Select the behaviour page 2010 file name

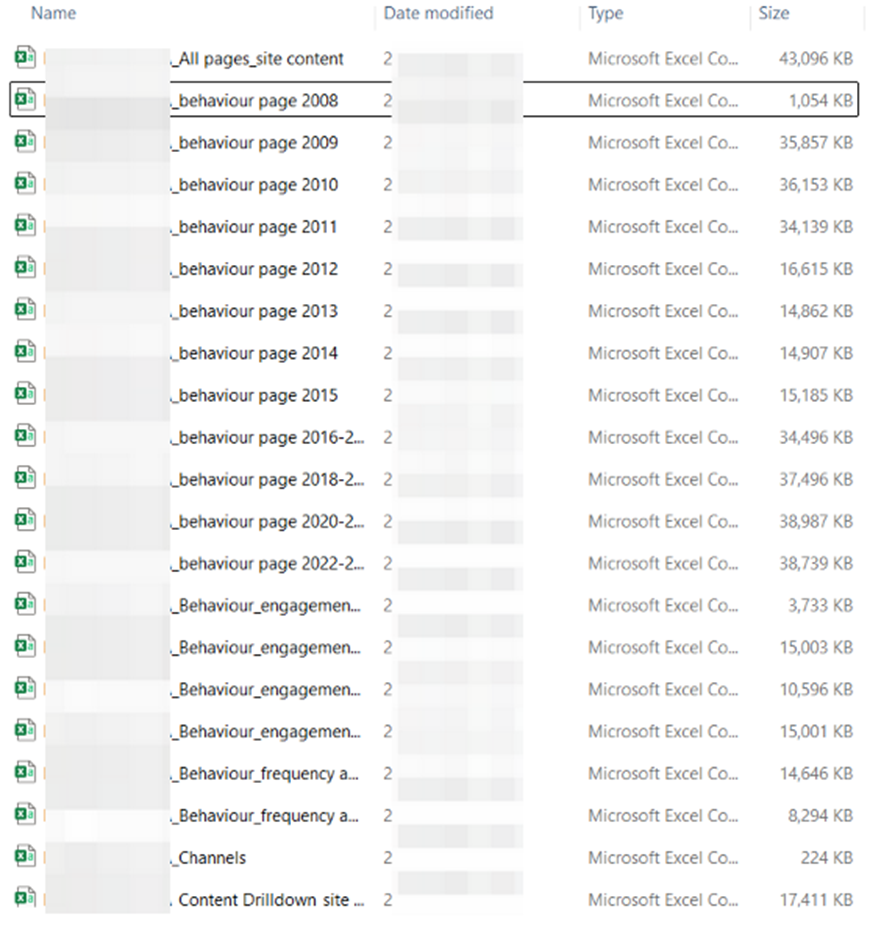click(x=256, y=185)
